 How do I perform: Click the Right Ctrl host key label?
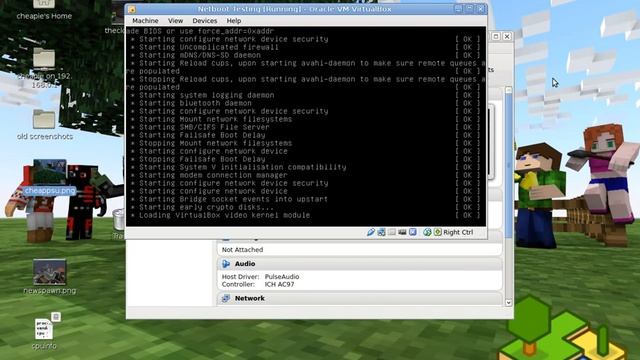click(458, 232)
